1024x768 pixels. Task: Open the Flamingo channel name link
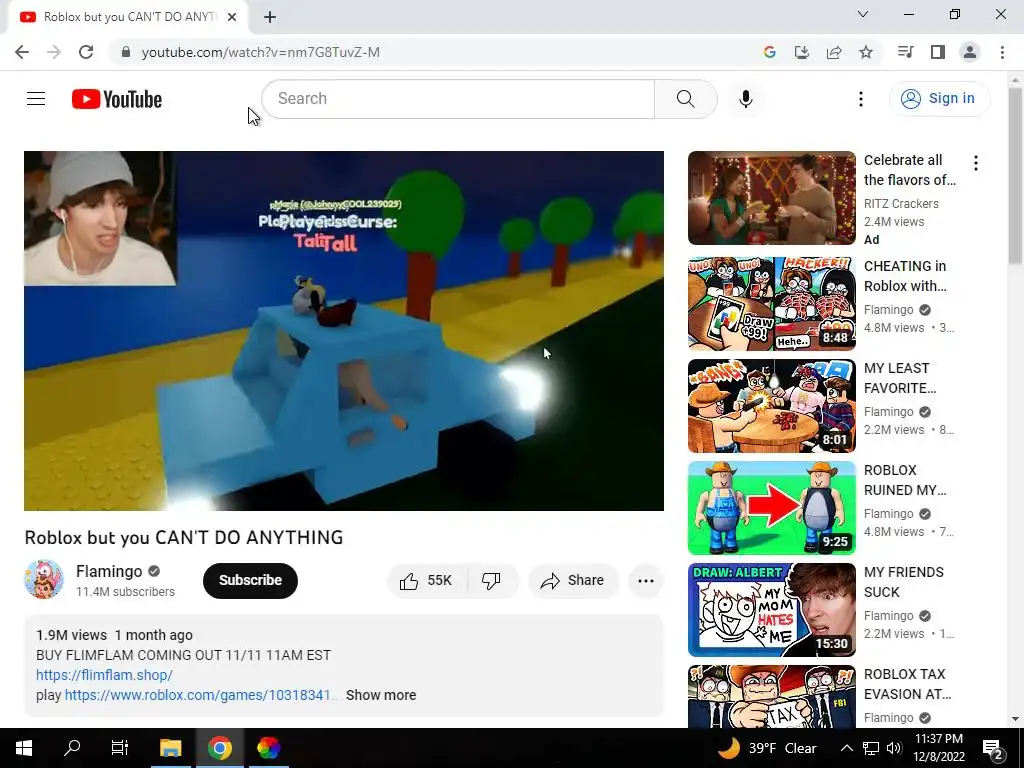[109, 571]
